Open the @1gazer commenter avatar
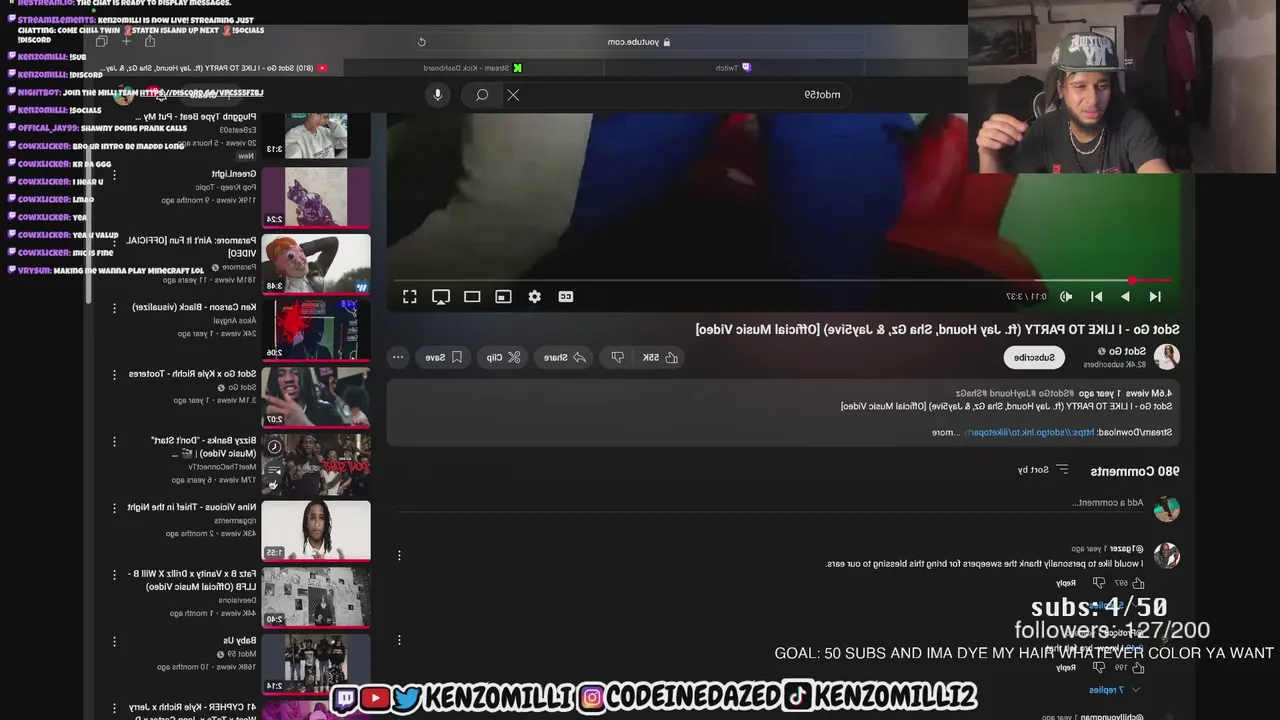Image resolution: width=1280 pixels, height=720 pixels. 1166,555
